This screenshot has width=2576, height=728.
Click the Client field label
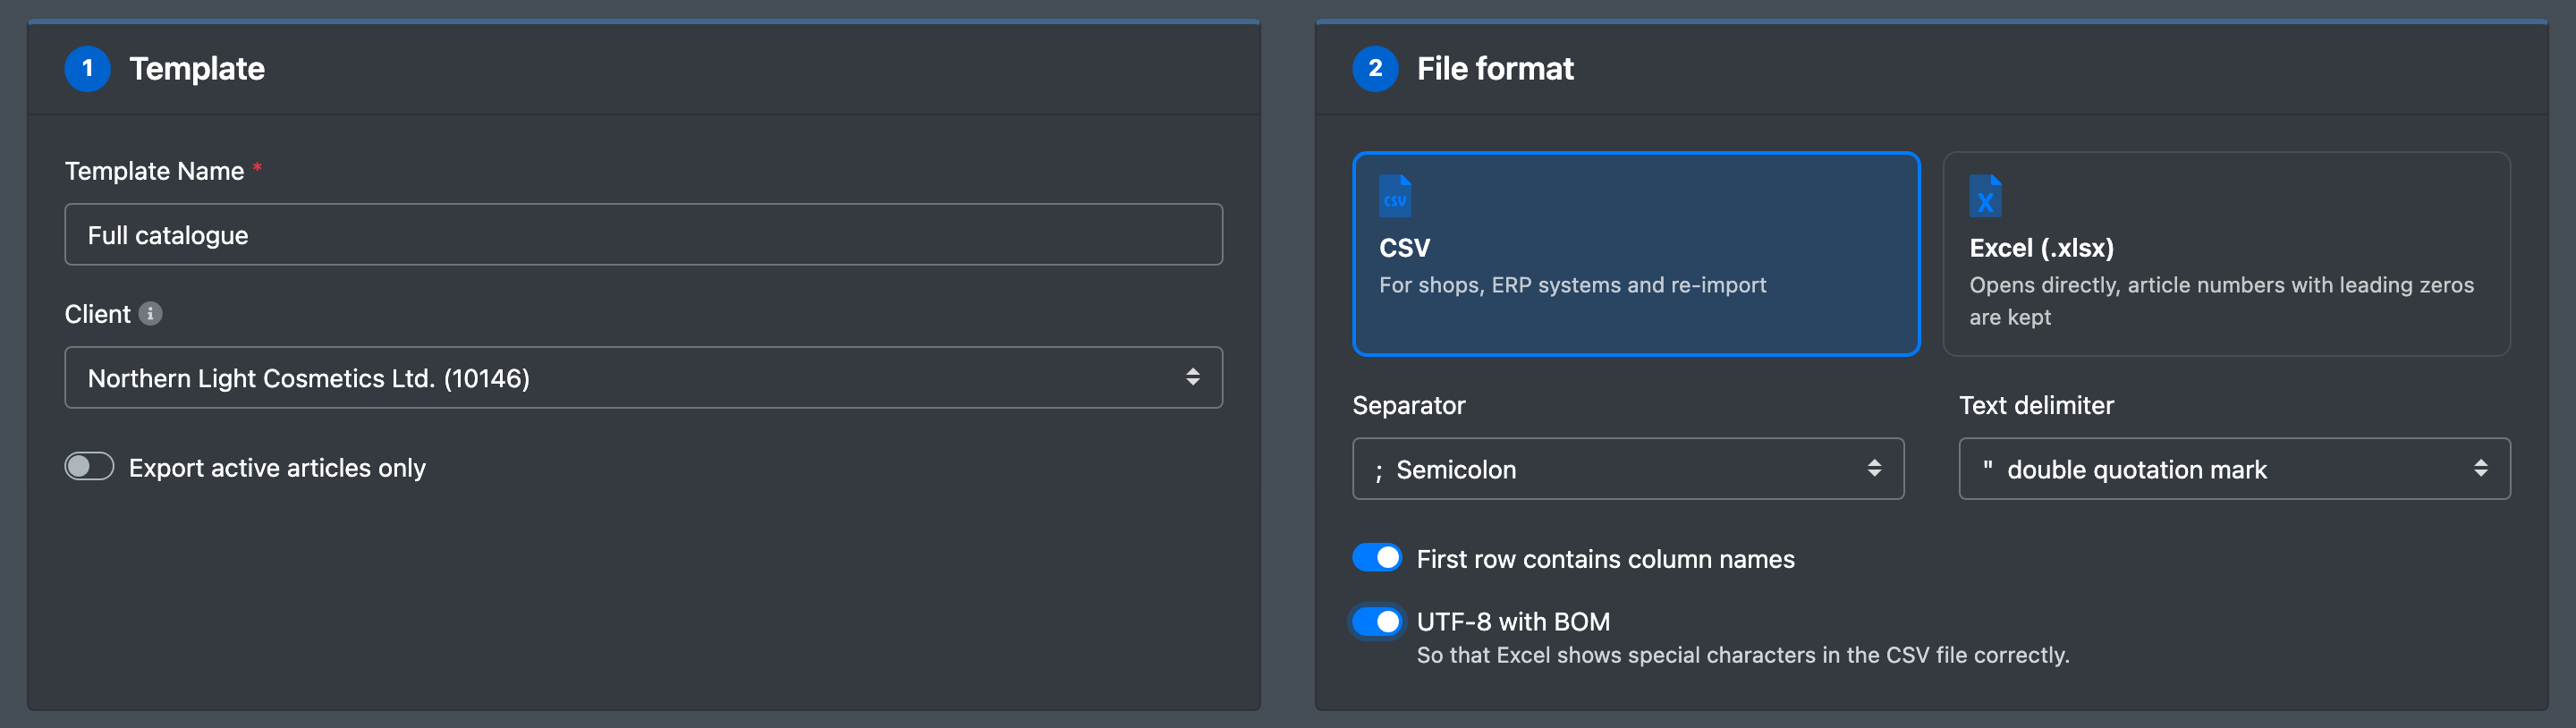coord(97,314)
